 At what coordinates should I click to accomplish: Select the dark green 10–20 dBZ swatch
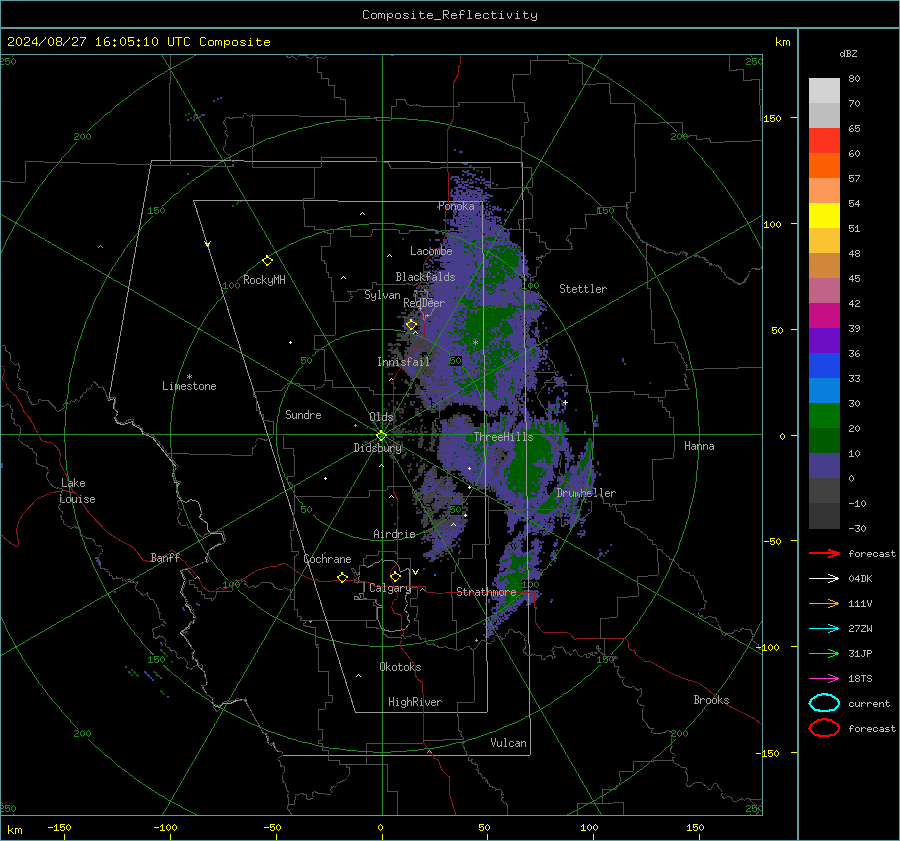[824, 440]
